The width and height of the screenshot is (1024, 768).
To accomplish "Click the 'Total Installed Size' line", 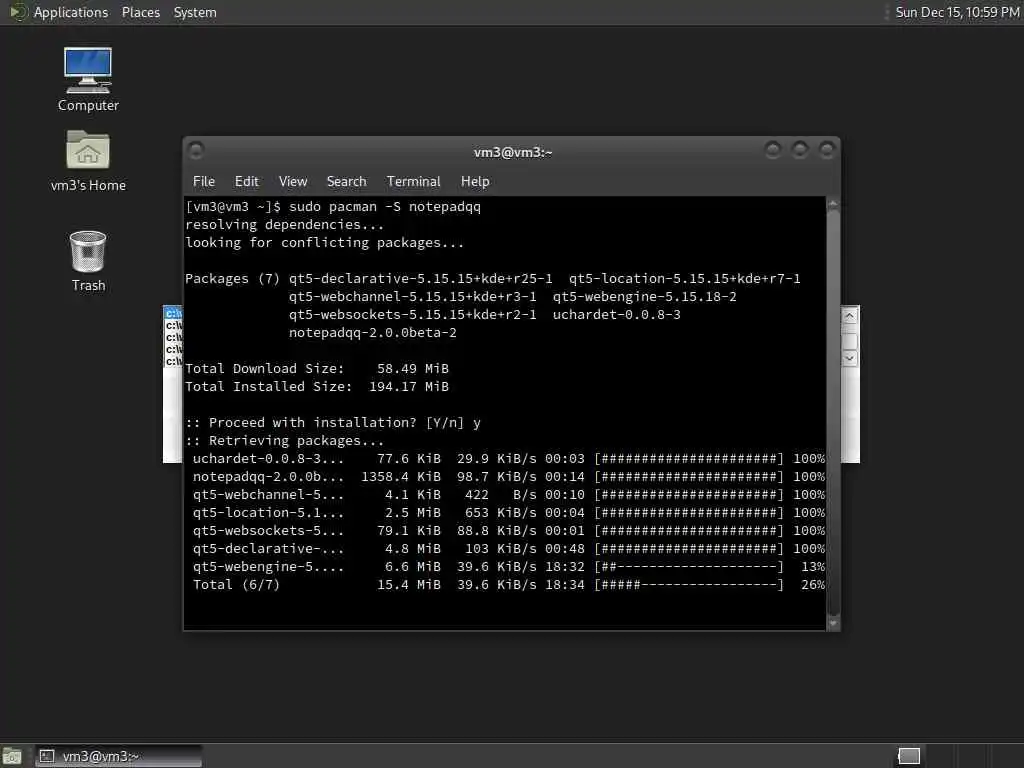I will point(317,387).
